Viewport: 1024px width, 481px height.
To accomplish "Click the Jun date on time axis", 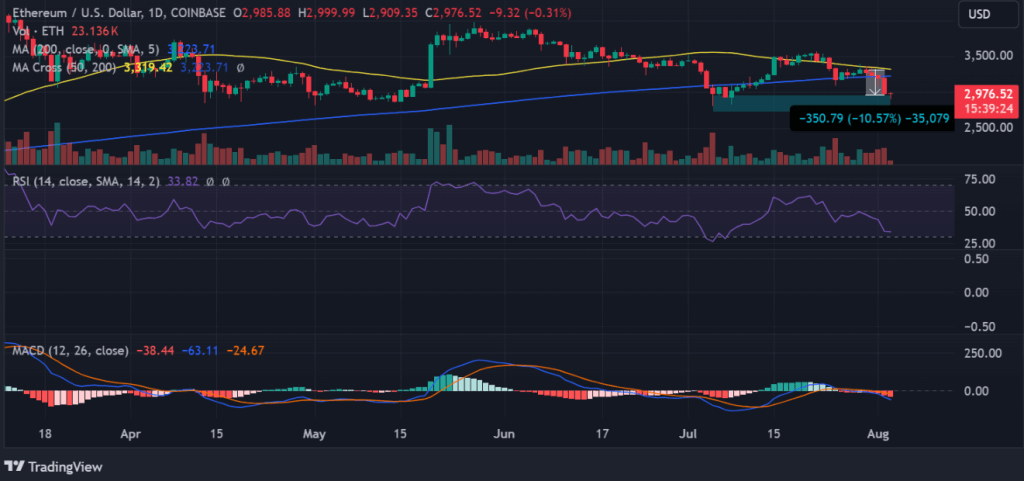I will click(505, 433).
